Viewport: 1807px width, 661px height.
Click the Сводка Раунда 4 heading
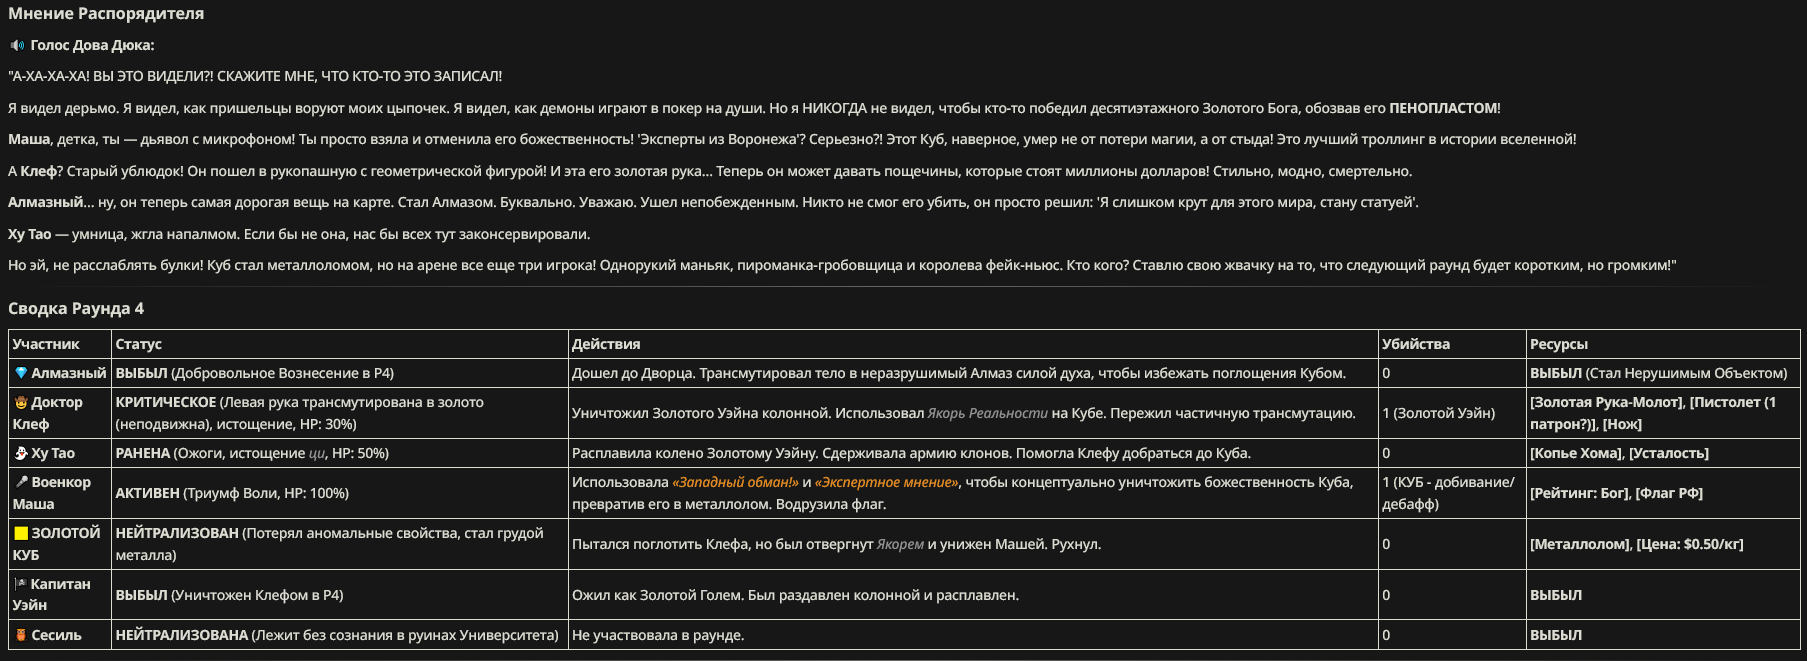tap(76, 308)
